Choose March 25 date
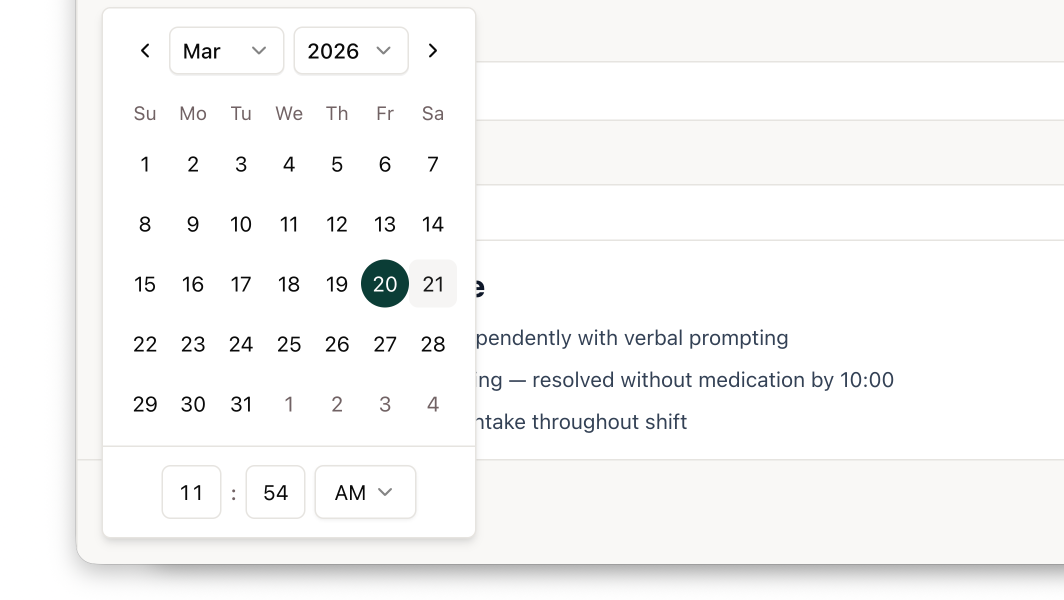The height and width of the screenshot is (600, 1064). click(289, 344)
